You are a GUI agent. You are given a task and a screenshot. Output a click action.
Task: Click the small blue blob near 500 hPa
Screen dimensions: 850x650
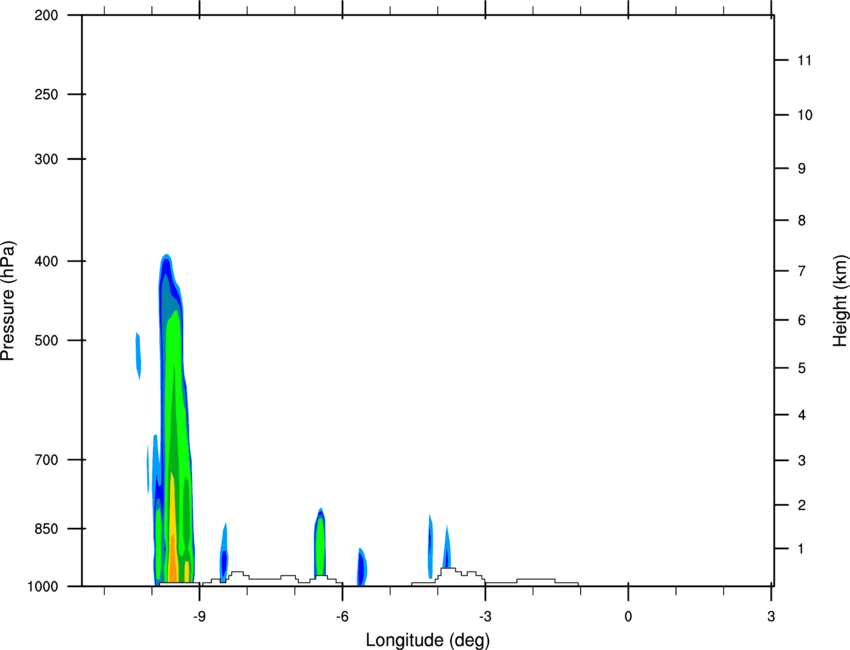pyautogui.click(x=138, y=356)
